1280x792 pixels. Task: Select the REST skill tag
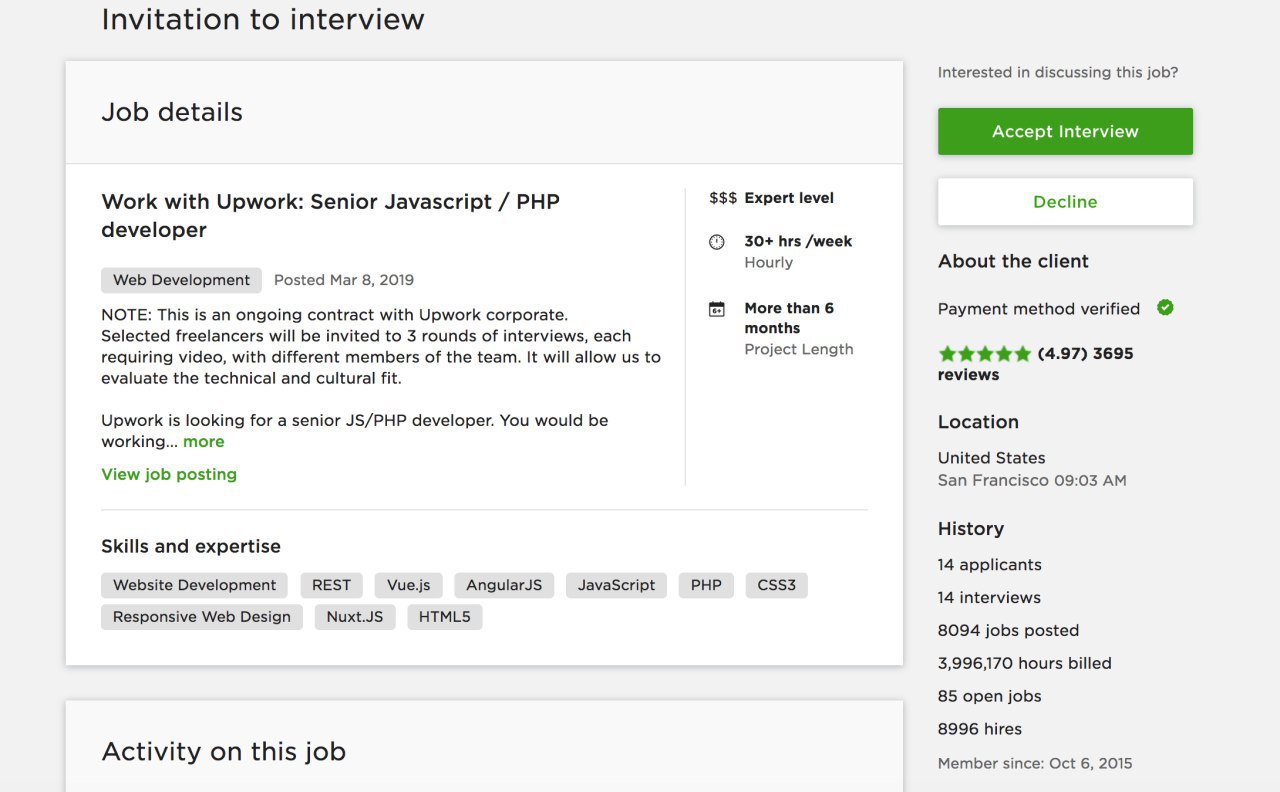click(331, 585)
